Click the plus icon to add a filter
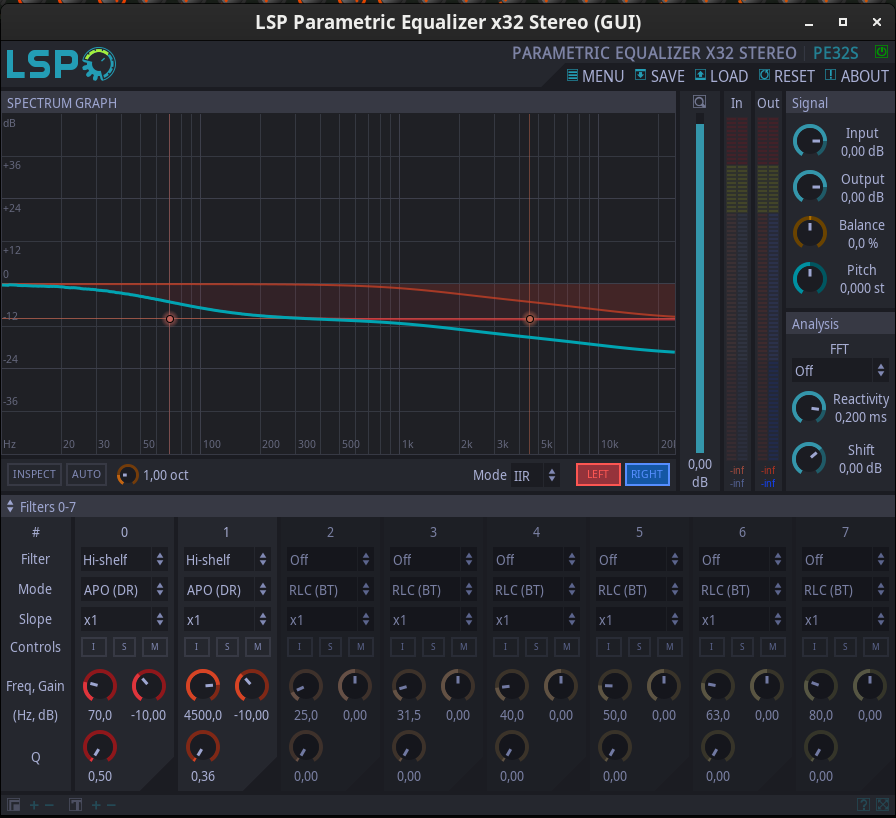 (x=33, y=804)
